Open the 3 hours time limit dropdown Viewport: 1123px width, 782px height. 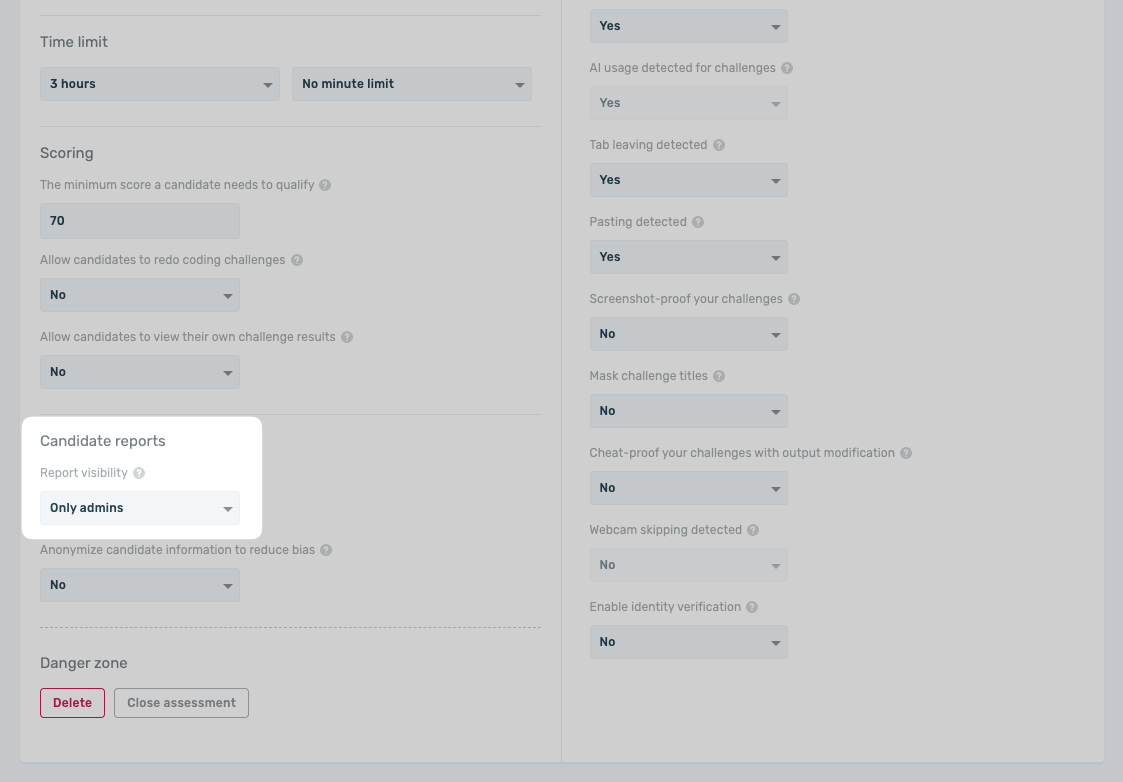pyautogui.click(x=160, y=84)
